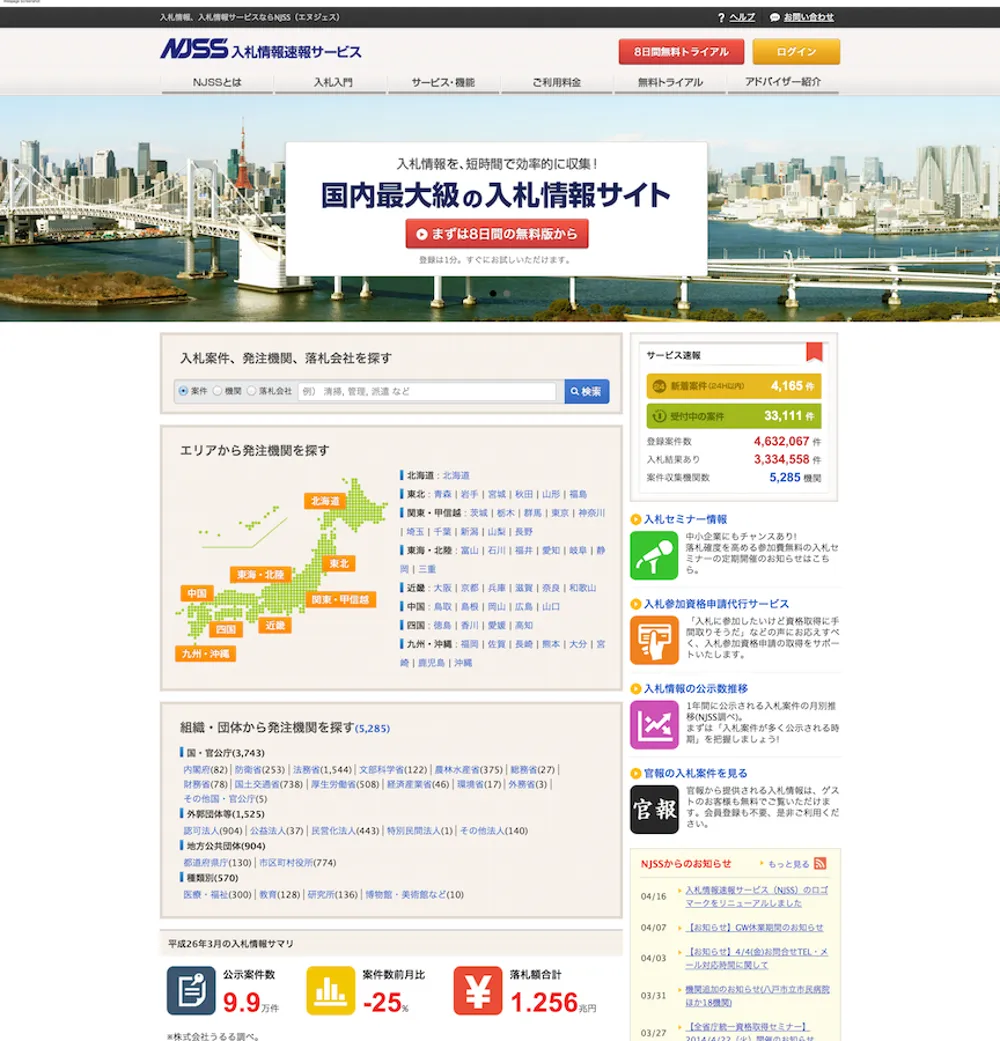Click the black 官報 gazette icon

click(654, 809)
